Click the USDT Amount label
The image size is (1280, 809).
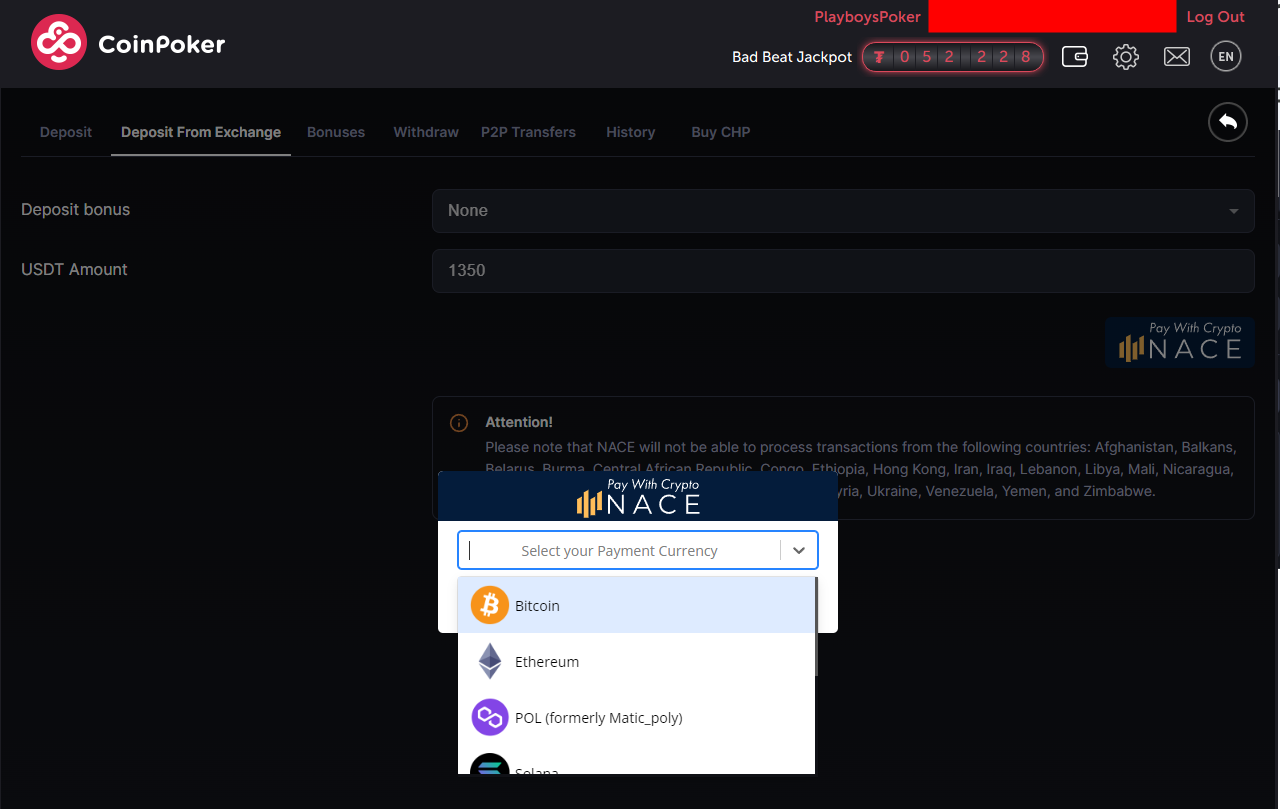[x=74, y=270]
